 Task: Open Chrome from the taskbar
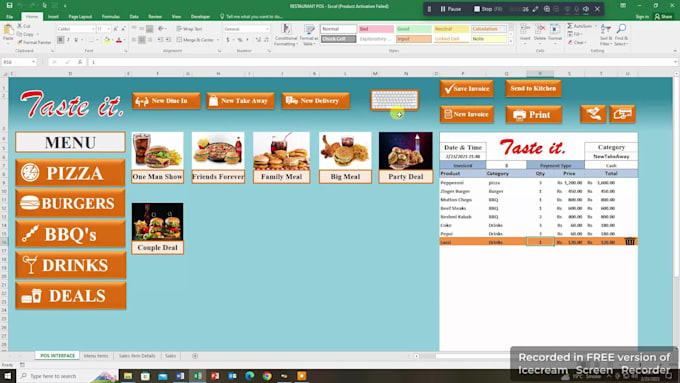tap(267, 376)
